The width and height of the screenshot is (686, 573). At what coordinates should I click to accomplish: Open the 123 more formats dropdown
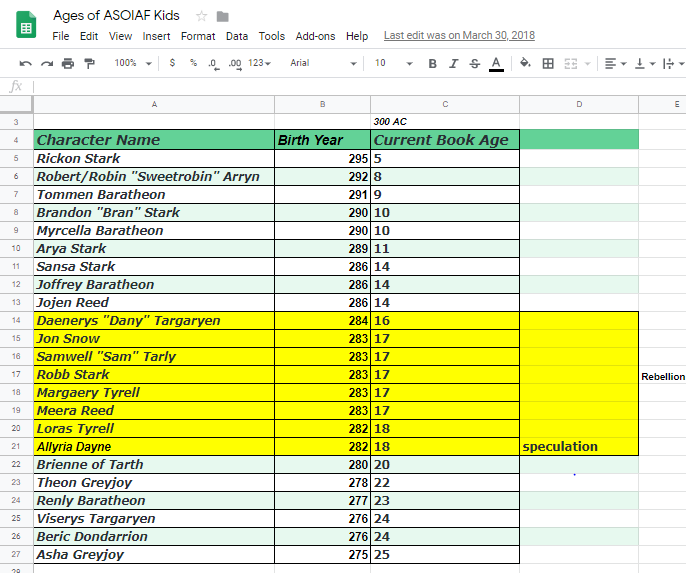(x=259, y=63)
